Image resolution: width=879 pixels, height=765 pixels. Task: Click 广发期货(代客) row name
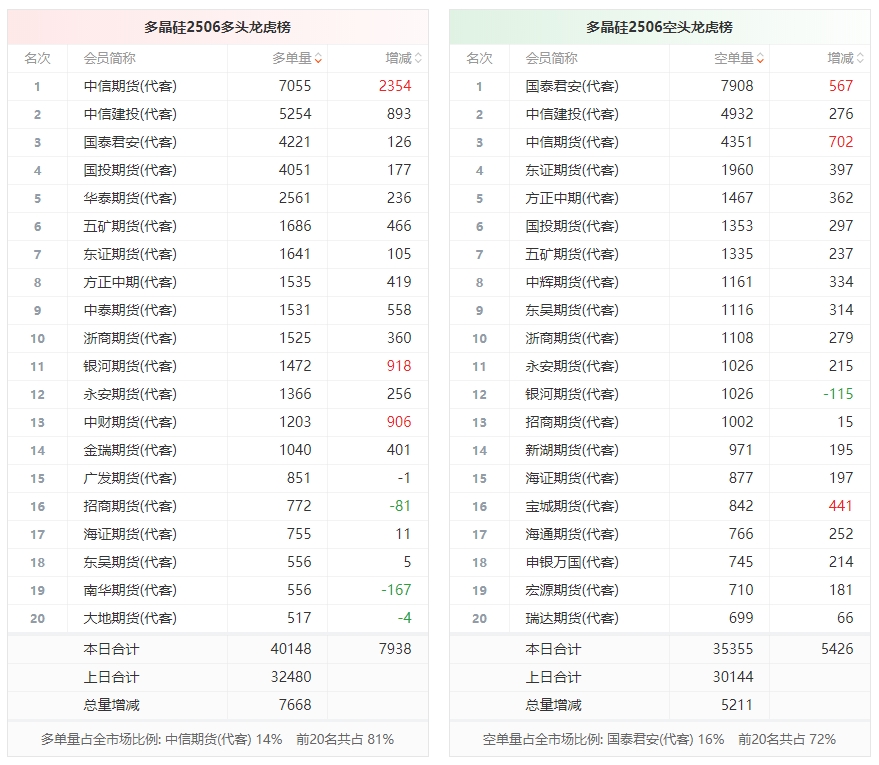click(130, 479)
